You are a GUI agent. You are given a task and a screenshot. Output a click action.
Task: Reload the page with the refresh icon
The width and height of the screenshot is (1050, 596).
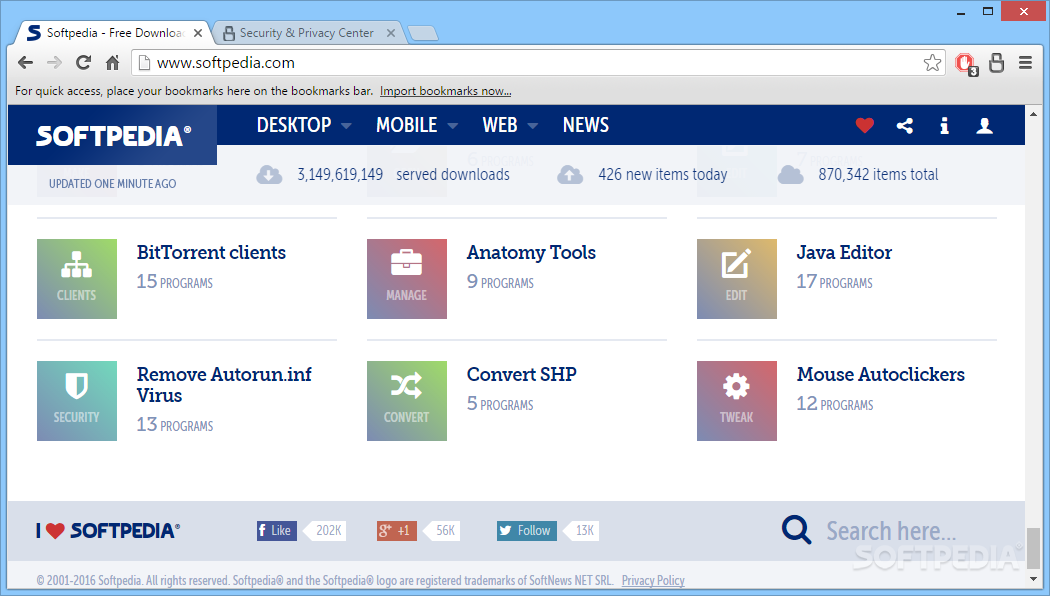83,63
